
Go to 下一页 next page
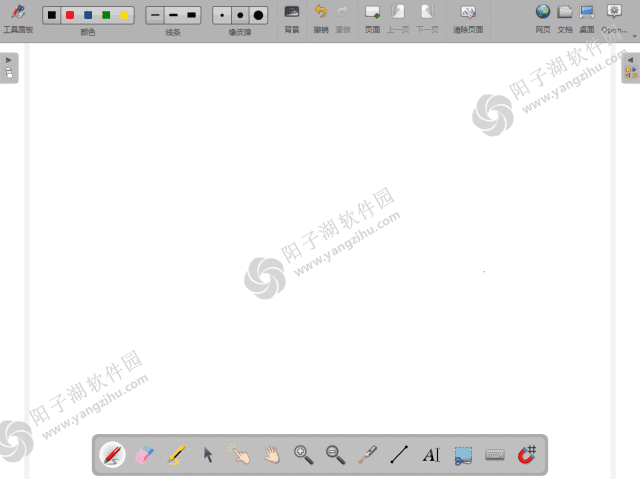pos(427,18)
